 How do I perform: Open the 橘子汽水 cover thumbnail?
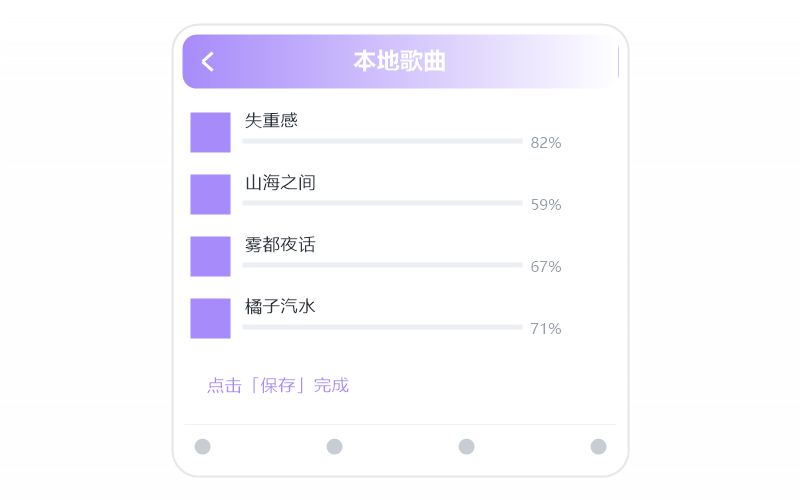210,318
